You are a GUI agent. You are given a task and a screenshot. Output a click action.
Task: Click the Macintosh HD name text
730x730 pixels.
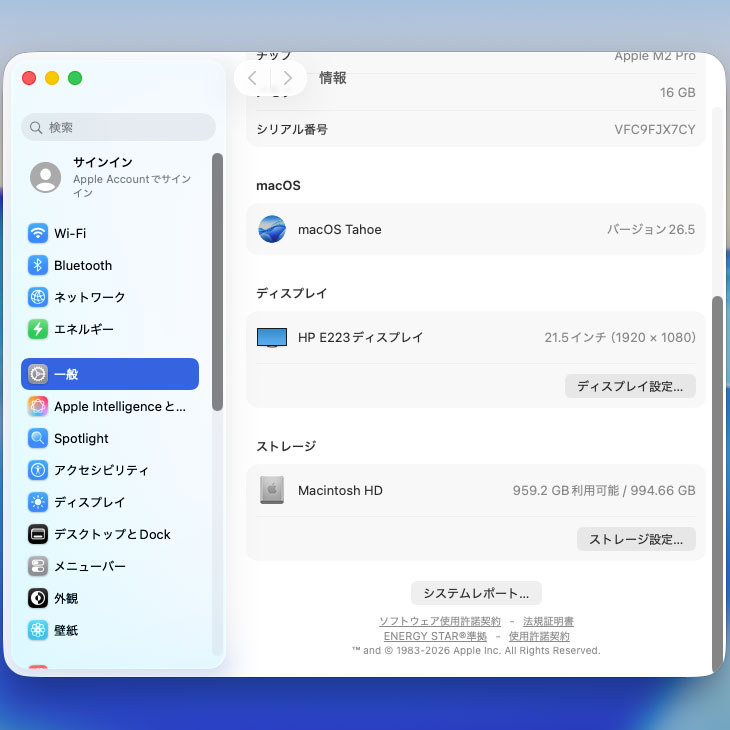click(x=340, y=490)
